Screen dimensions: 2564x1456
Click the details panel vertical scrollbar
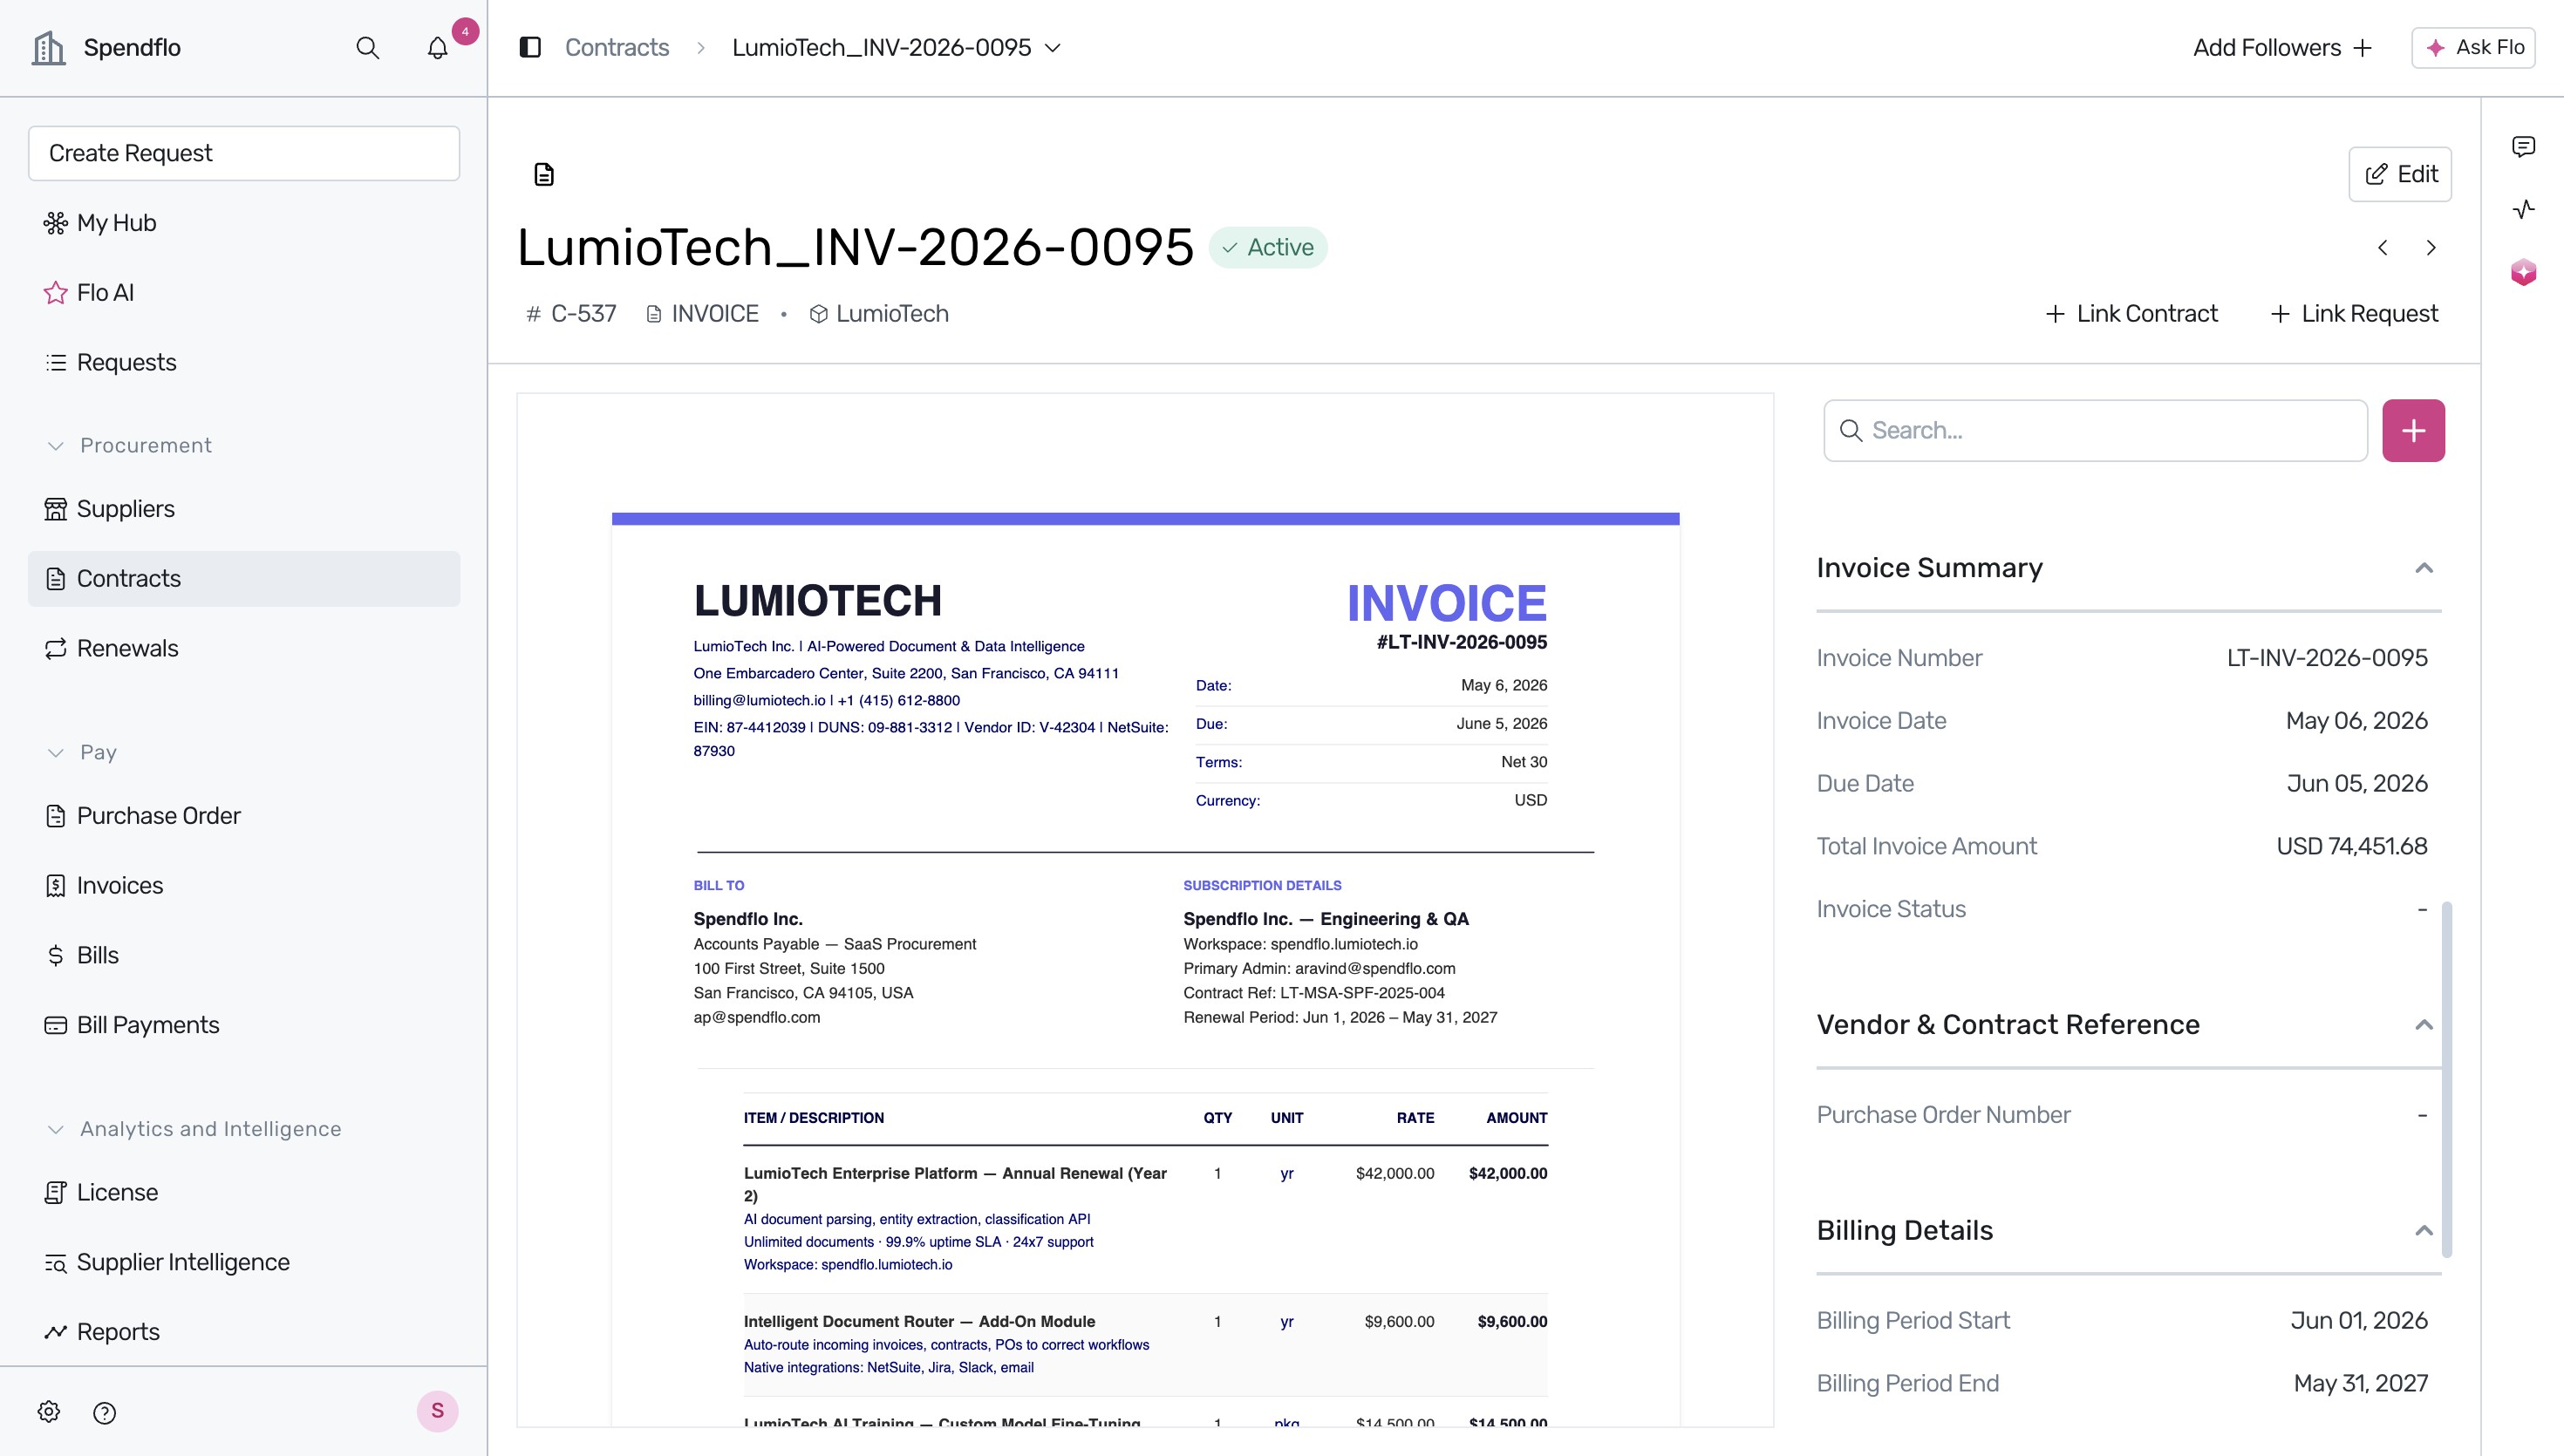tap(2447, 1080)
